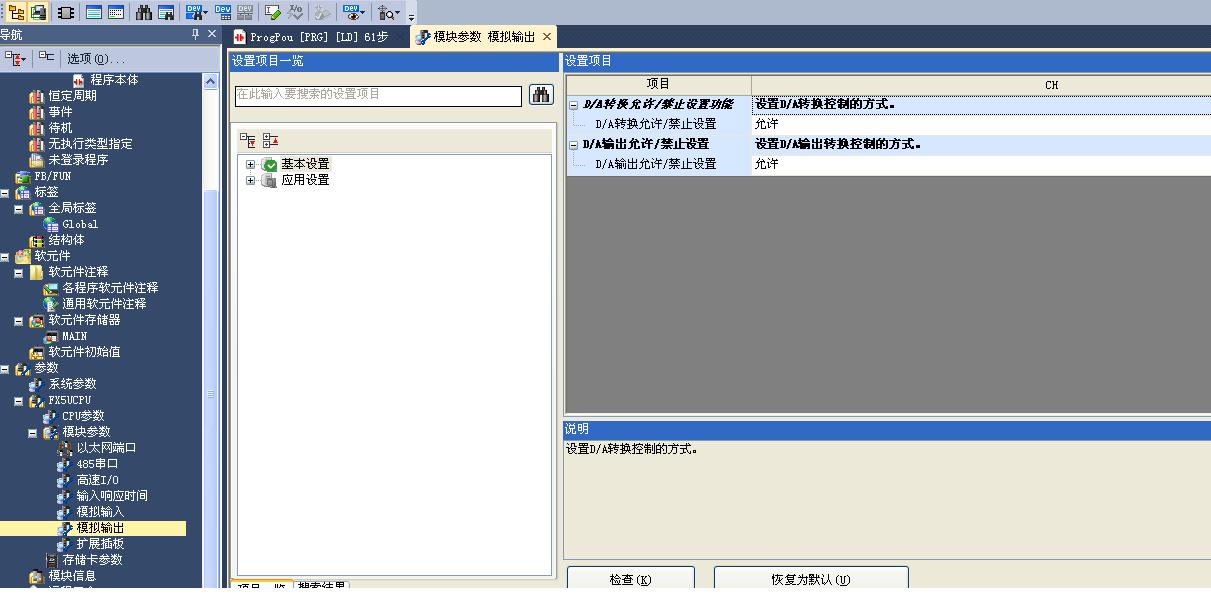The height and width of the screenshot is (595, 1211).
Task: Click the search binoculars button beside the search field
Action: [x=541, y=95]
